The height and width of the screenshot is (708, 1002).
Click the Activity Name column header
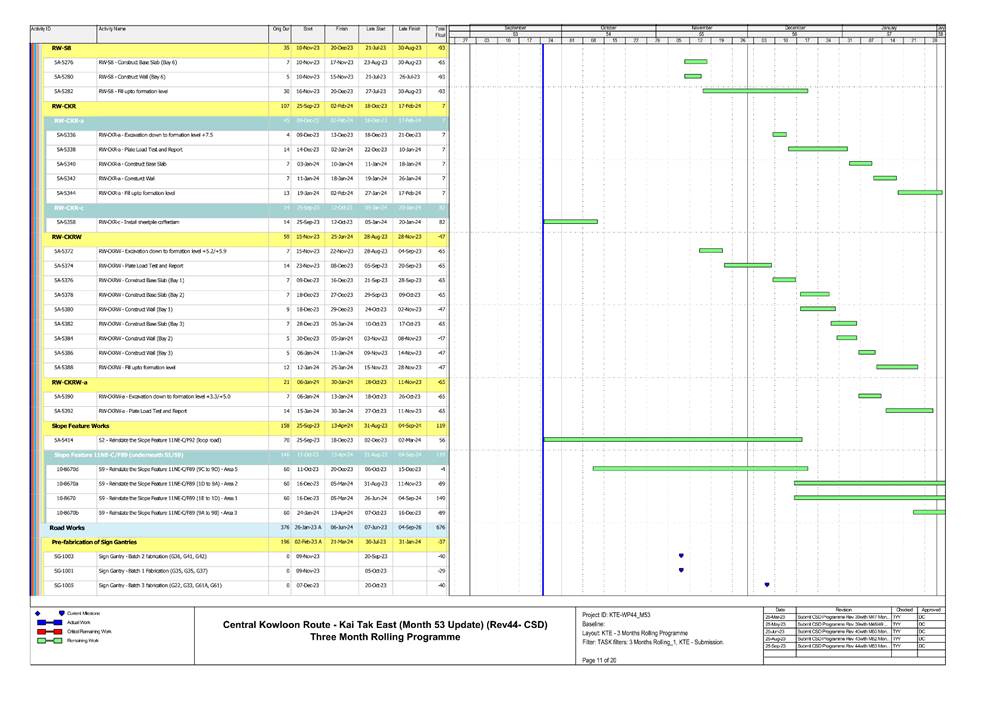pyautogui.click(x=112, y=31)
